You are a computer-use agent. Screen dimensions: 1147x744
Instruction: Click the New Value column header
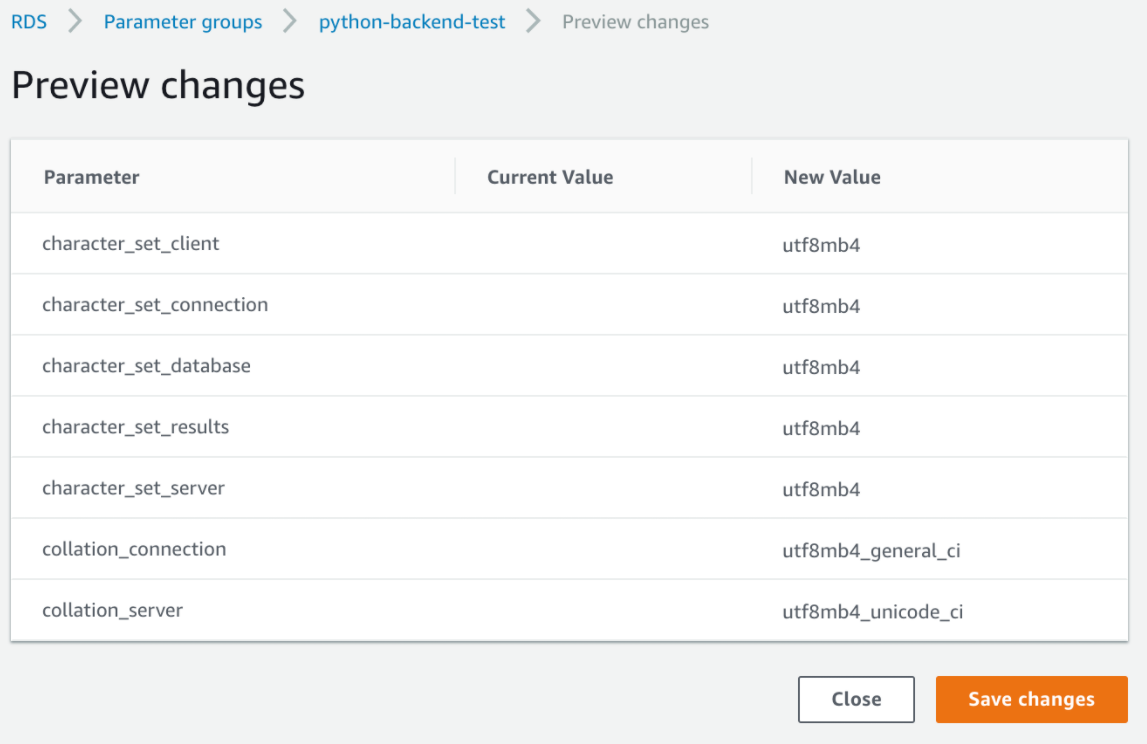tap(832, 177)
